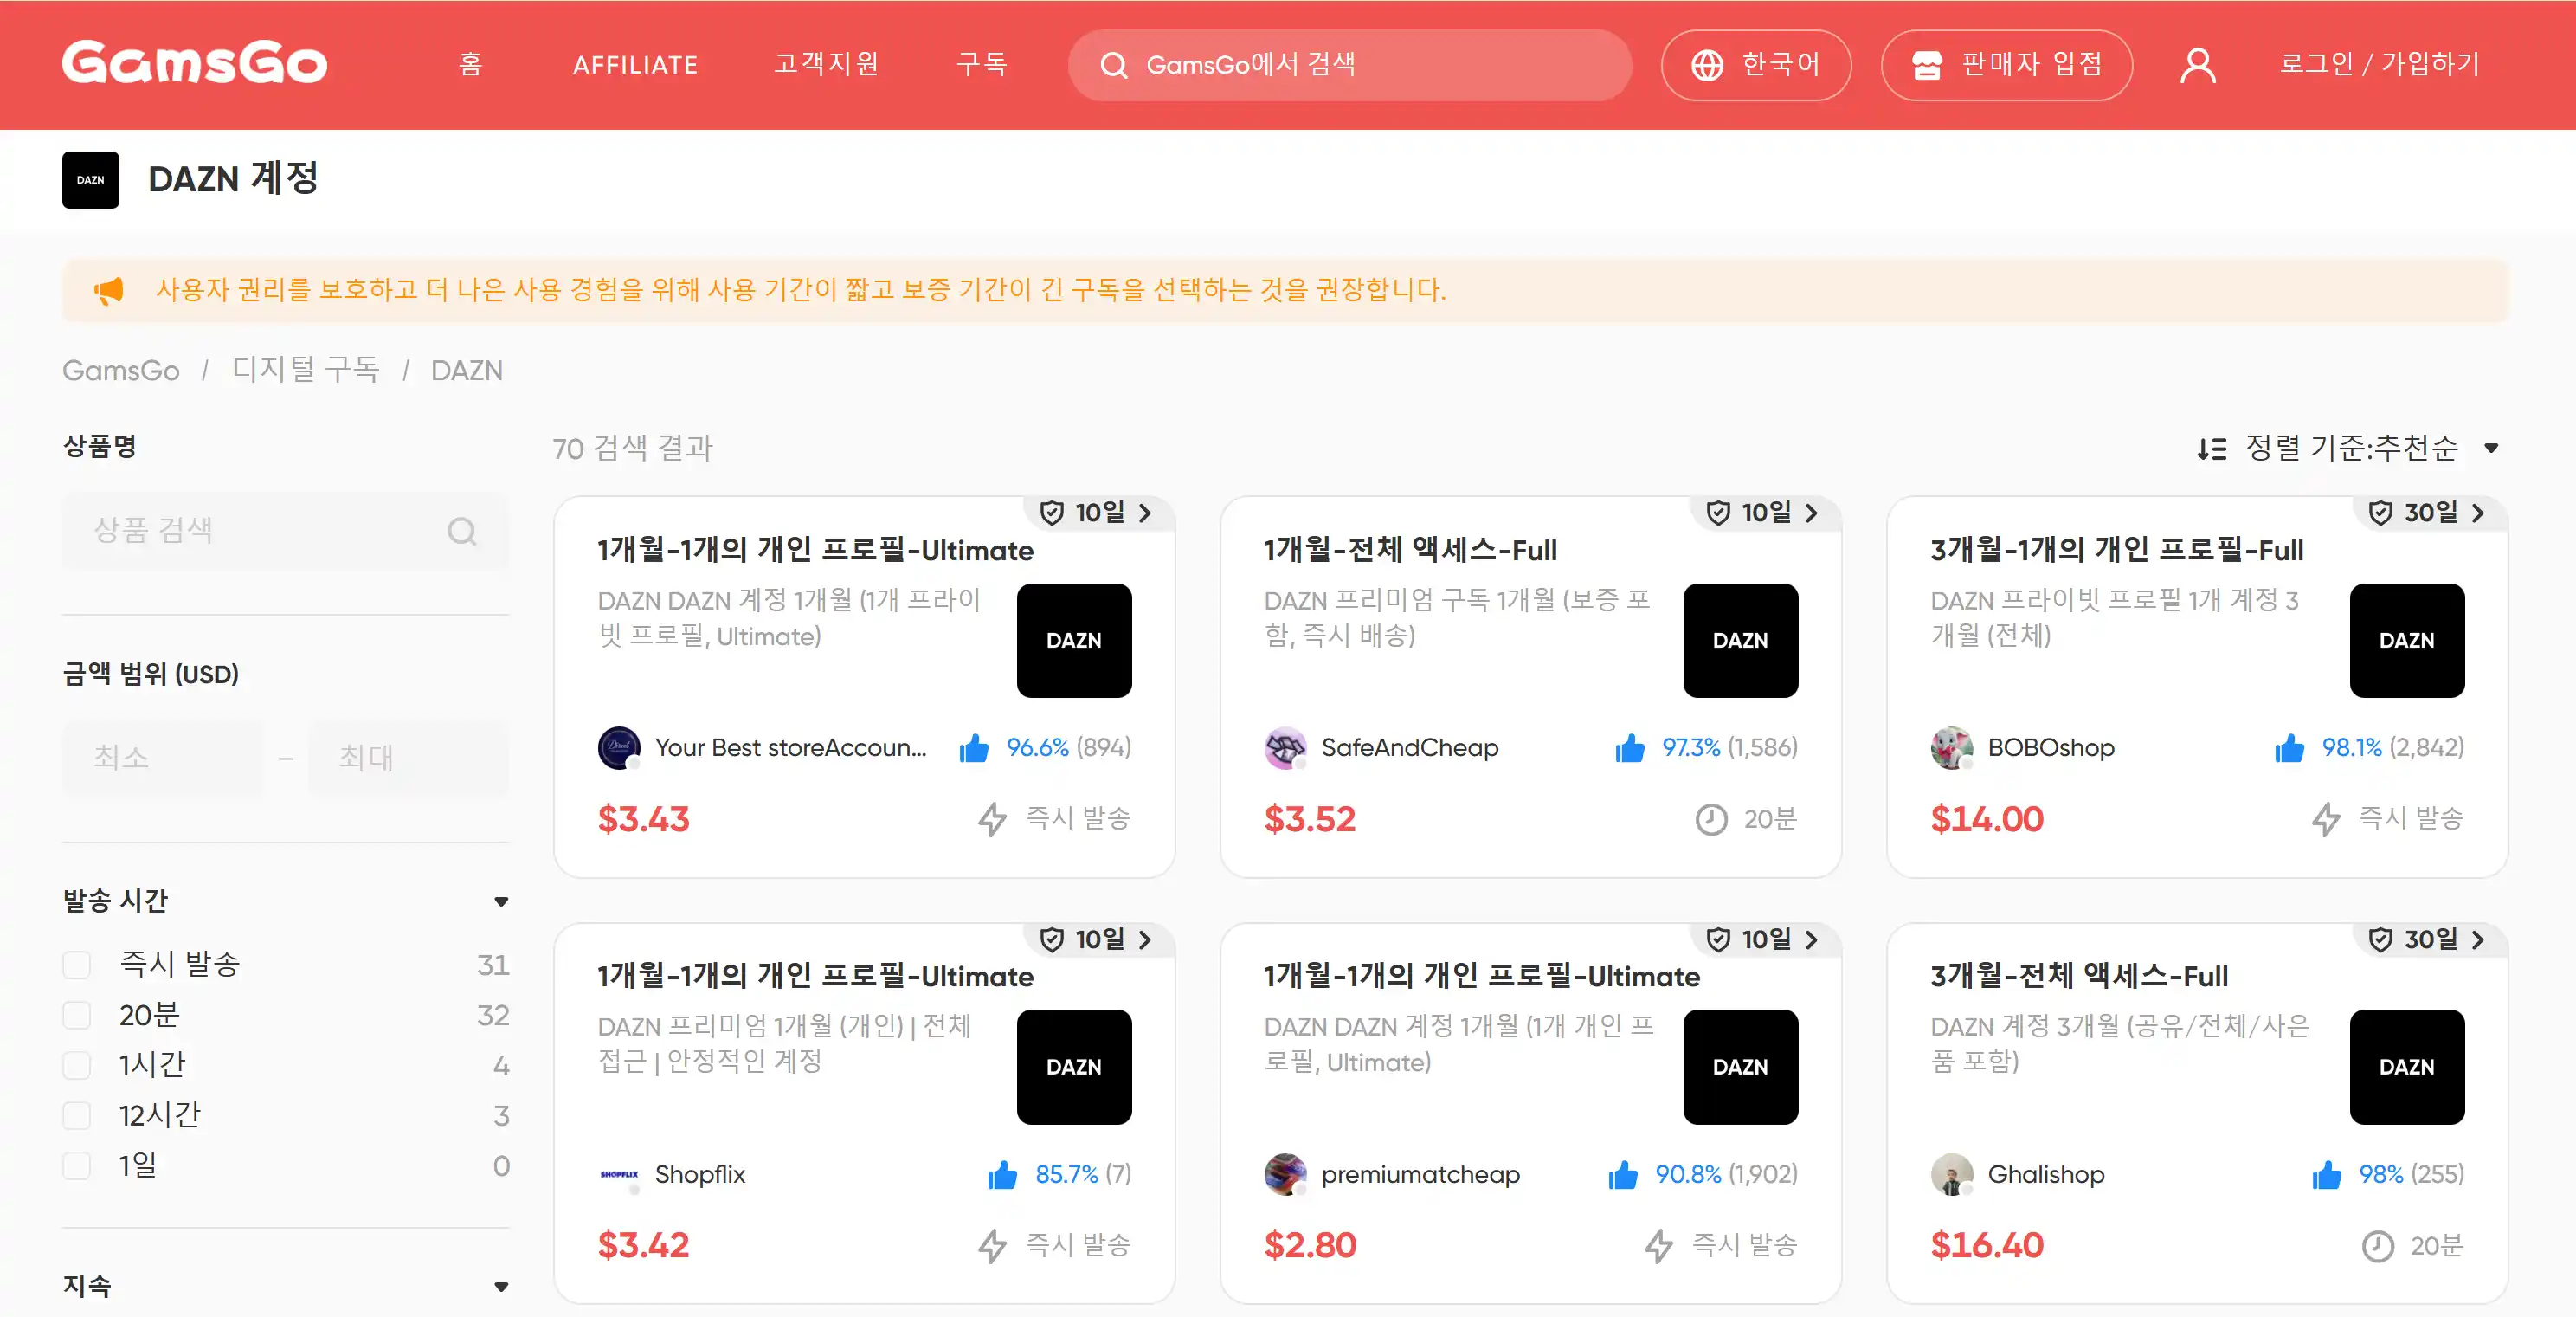Click premiumatcheap seller avatar
Viewport: 2576px width, 1317px height.
1285,1174
